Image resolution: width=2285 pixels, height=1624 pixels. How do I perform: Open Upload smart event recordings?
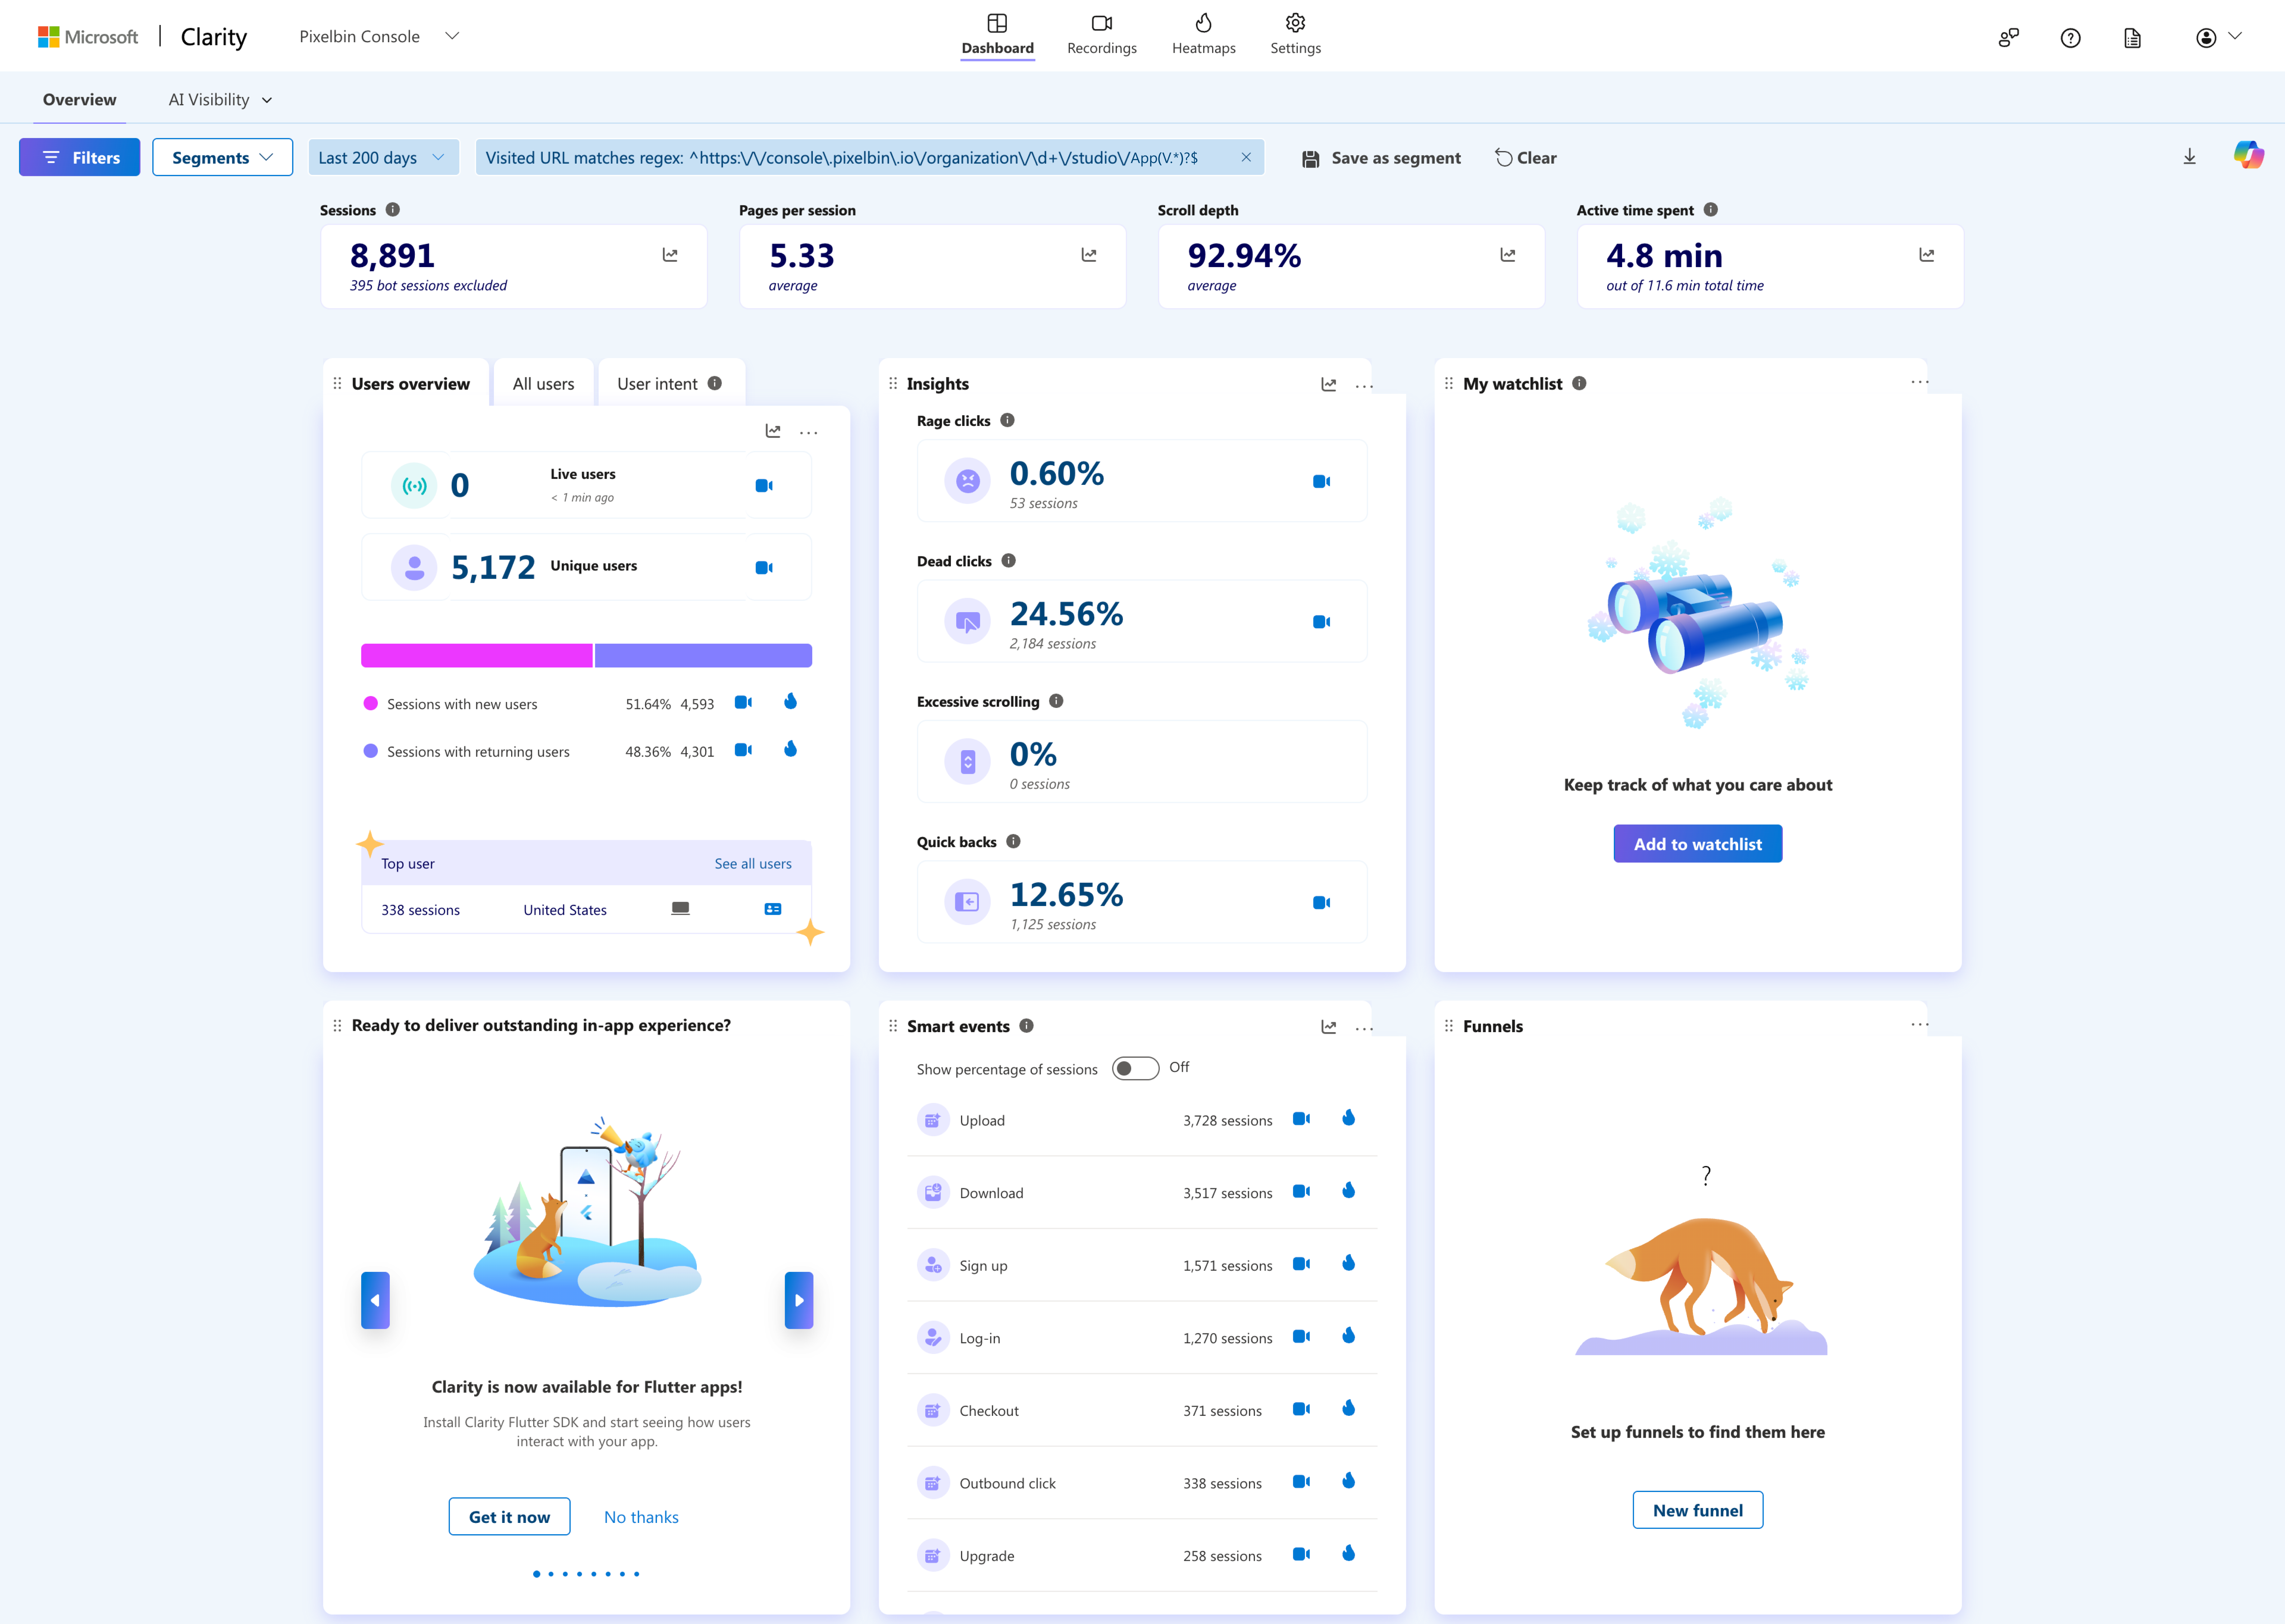[x=1301, y=1119]
